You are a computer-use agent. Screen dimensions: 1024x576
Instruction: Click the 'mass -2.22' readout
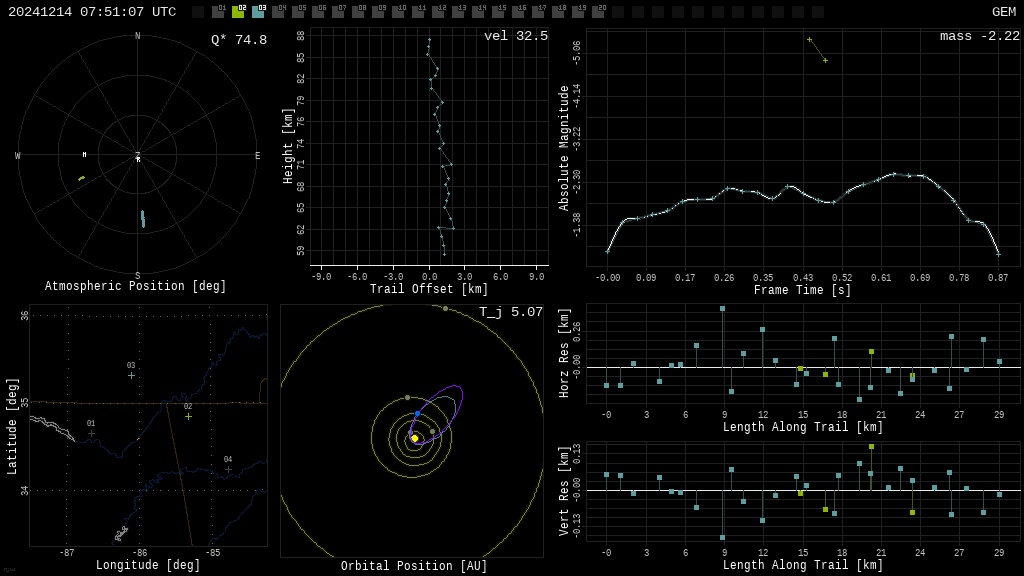pyautogui.click(x=979, y=36)
